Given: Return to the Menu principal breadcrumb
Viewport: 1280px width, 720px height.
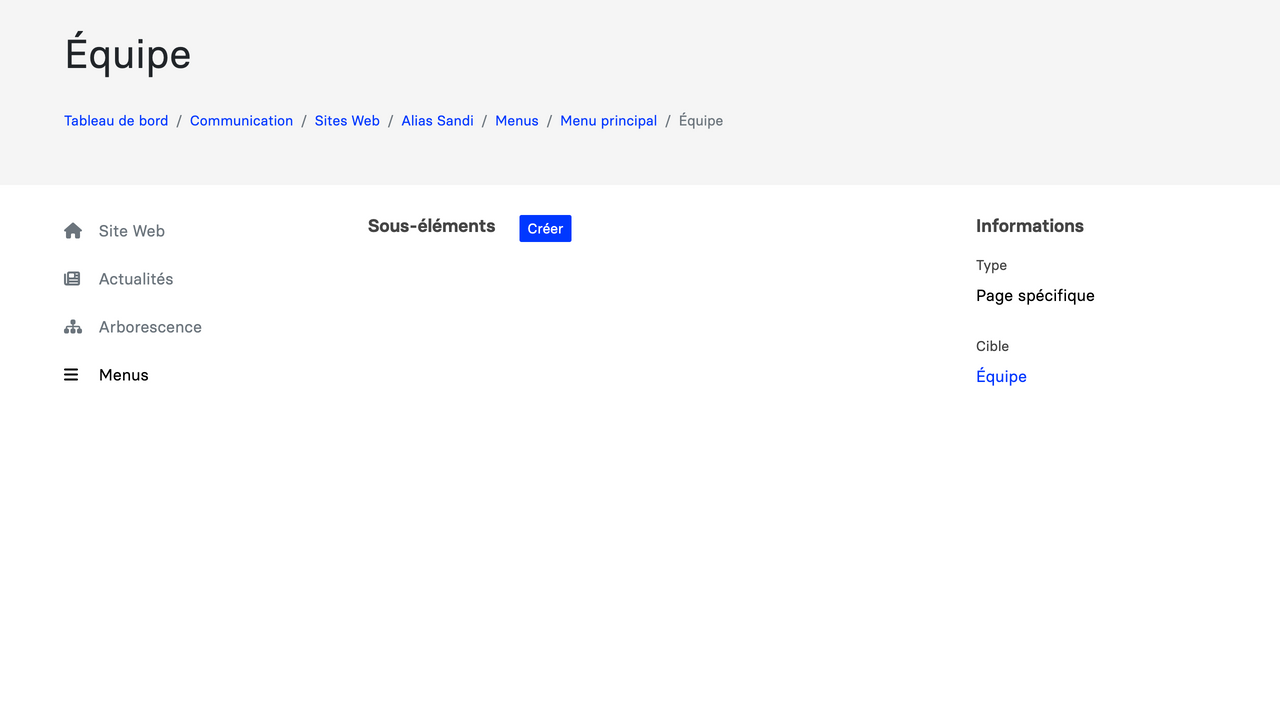Looking at the screenshot, I should coord(608,121).
